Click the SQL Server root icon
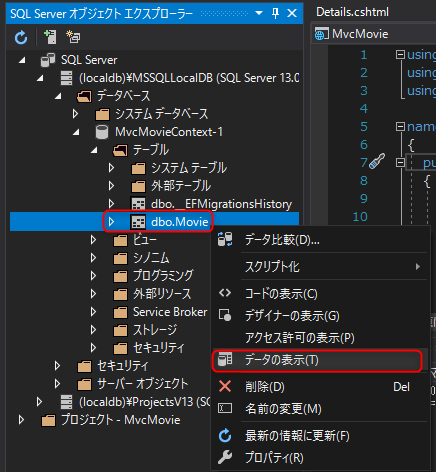Screen dimensions: 436x472 coord(48,60)
